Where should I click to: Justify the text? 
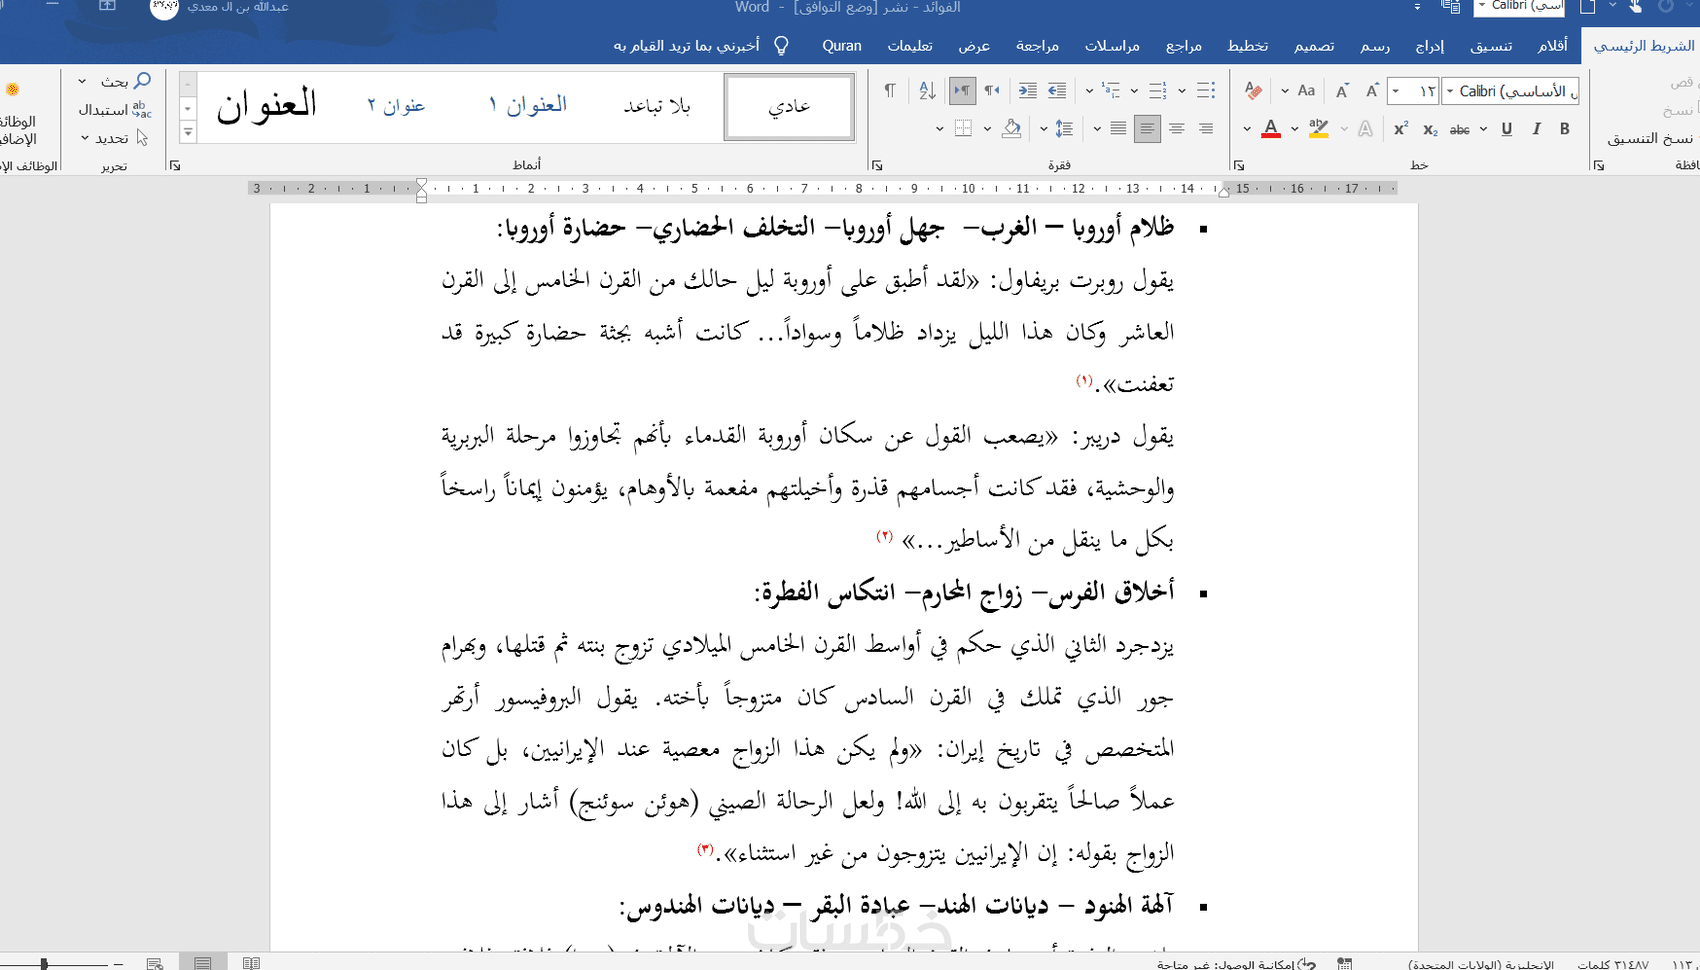1118,129
